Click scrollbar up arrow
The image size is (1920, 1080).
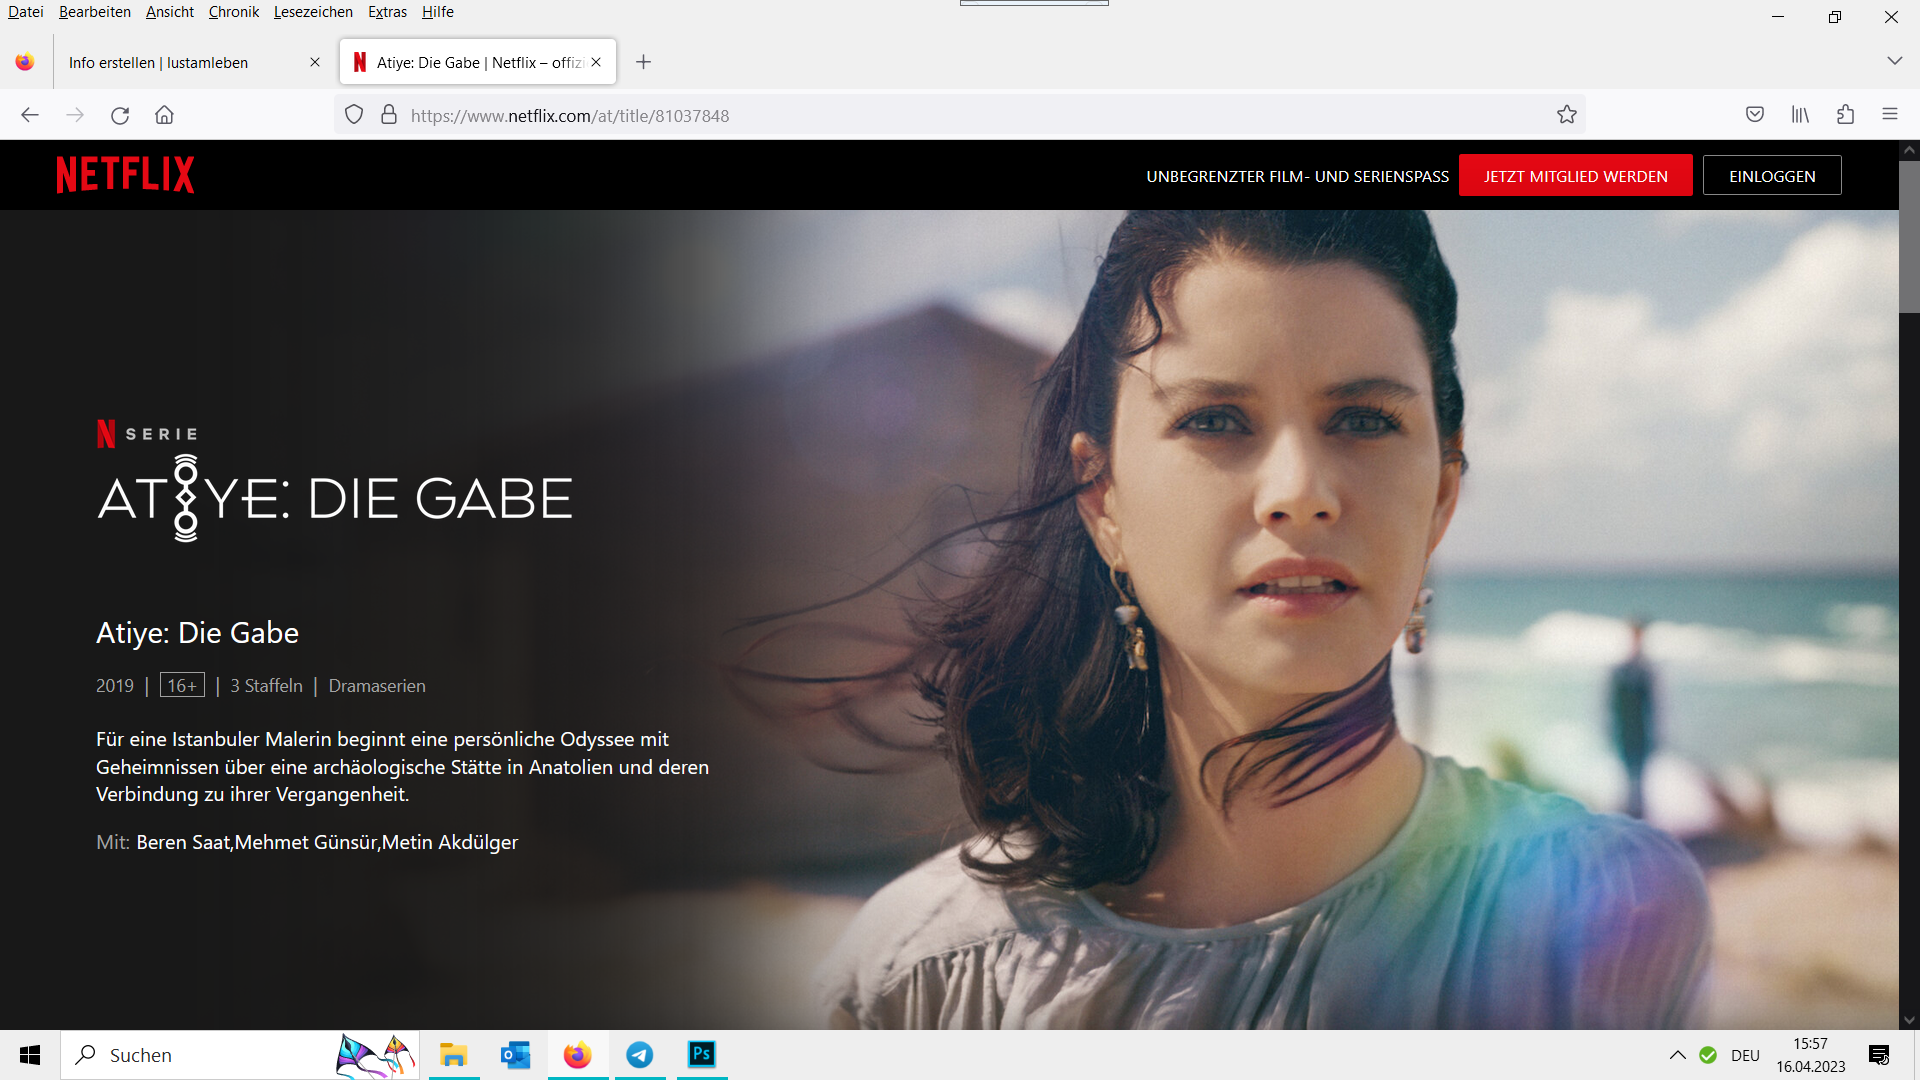point(1909,150)
